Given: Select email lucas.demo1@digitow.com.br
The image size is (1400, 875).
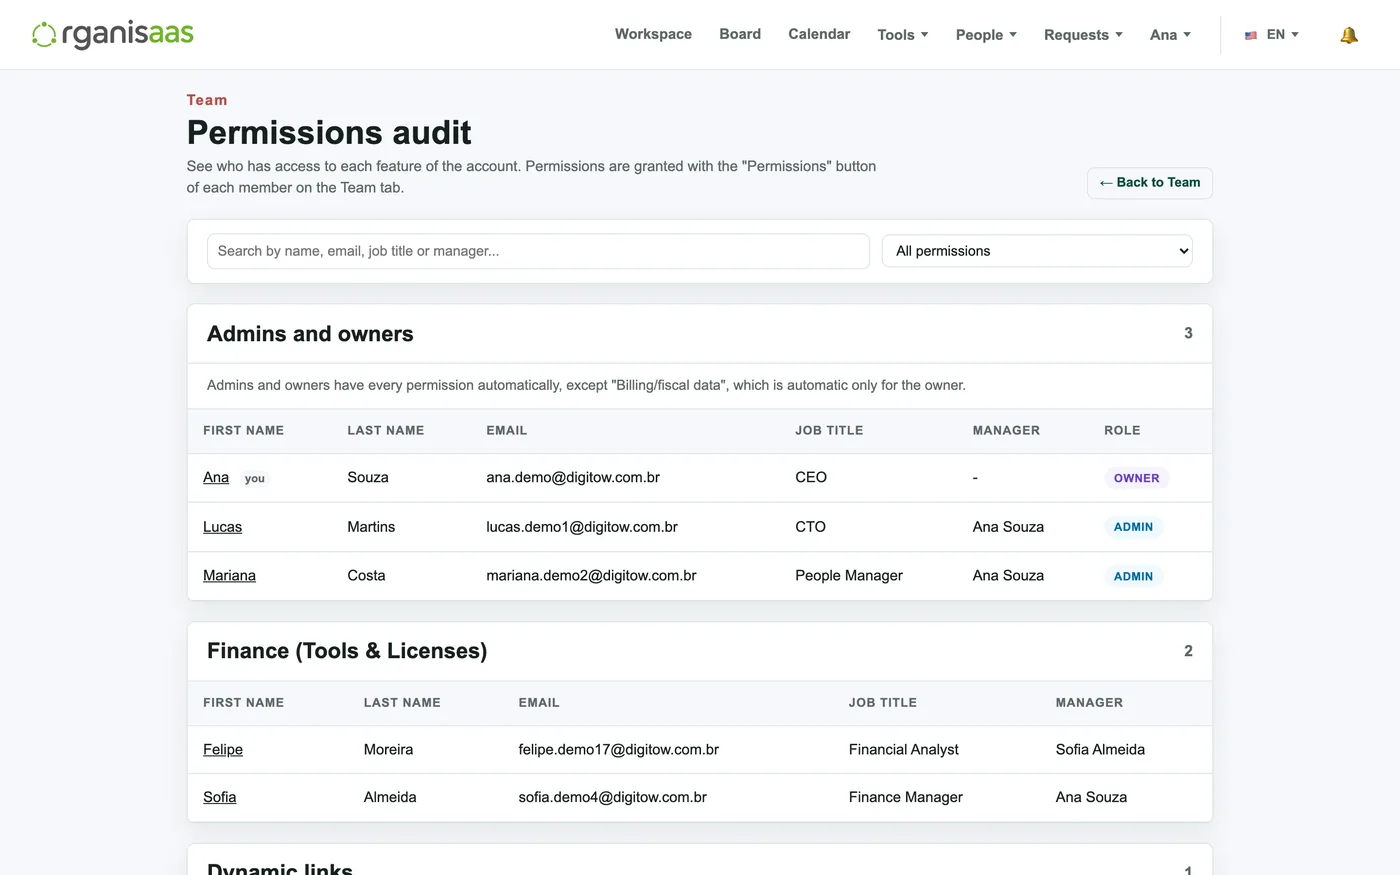Looking at the screenshot, I should pos(582,527).
